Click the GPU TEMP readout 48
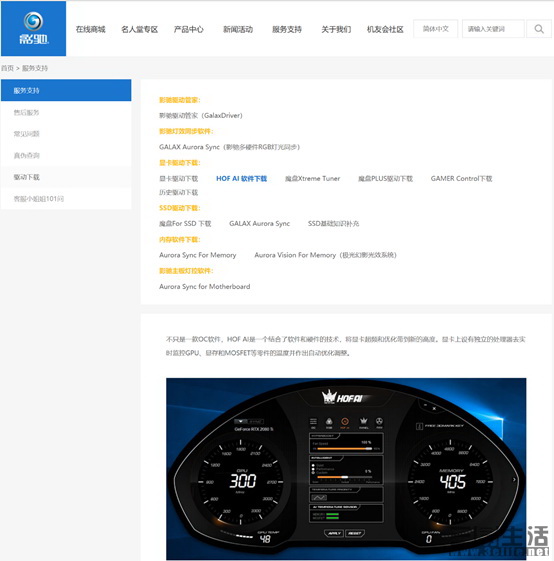 click(265, 538)
